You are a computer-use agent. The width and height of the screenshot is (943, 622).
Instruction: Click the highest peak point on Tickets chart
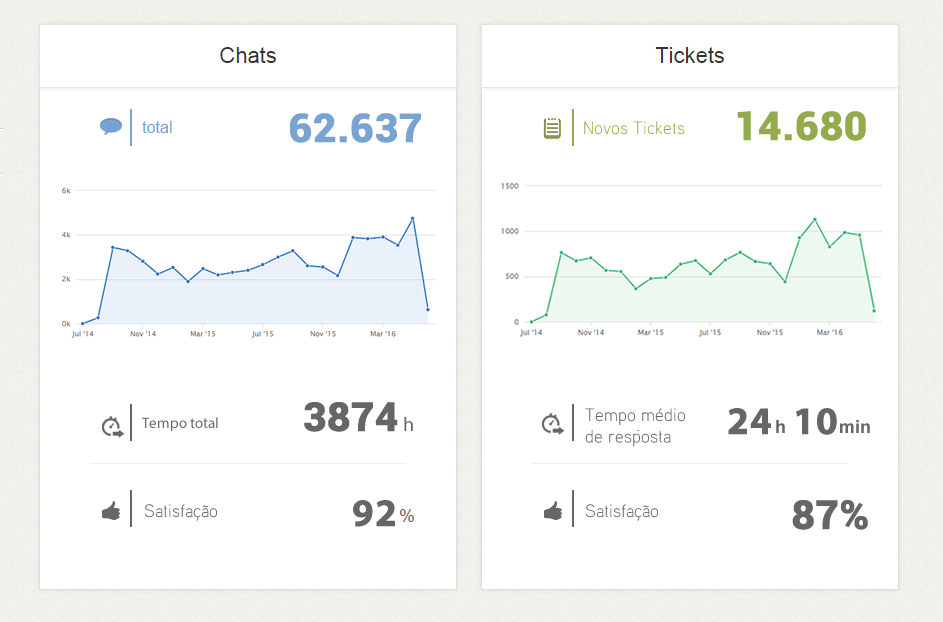pos(815,219)
